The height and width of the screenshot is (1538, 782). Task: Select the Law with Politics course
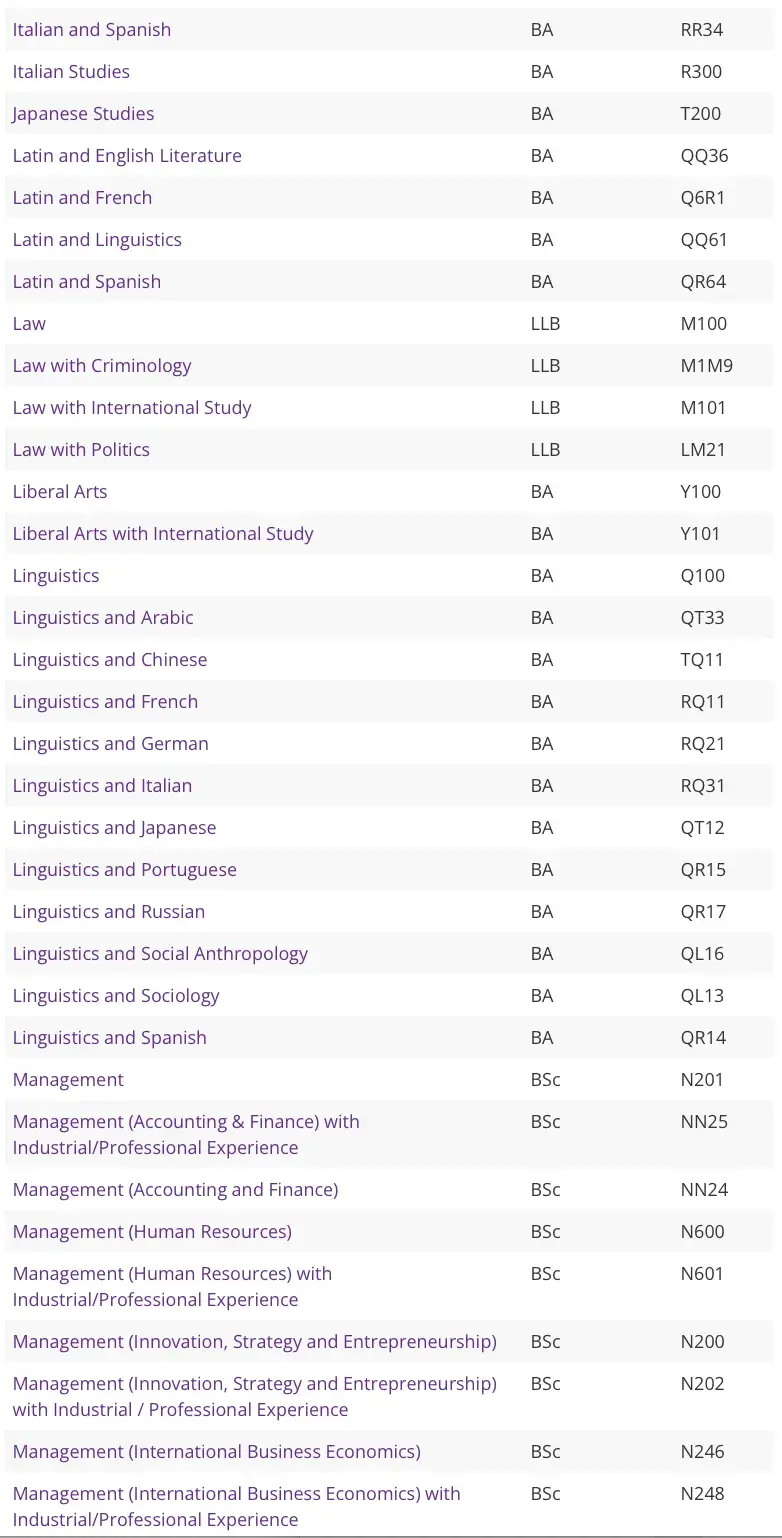point(81,450)
